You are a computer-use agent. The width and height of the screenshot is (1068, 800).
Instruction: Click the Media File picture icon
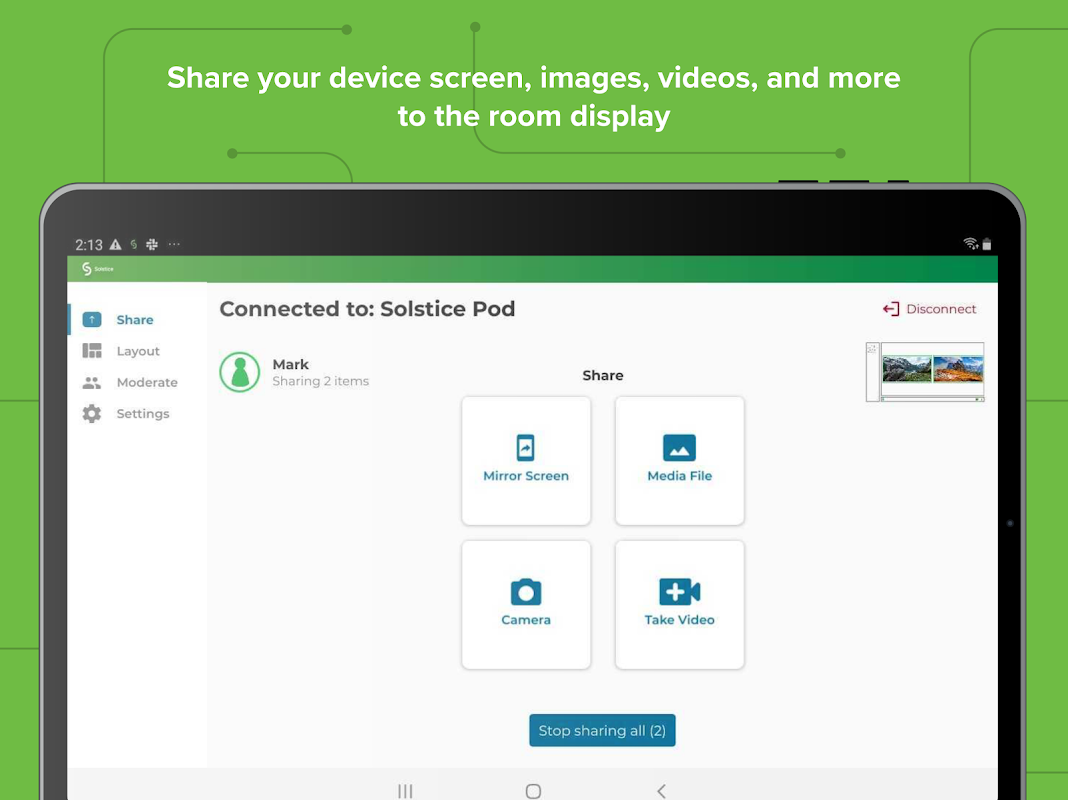tap(680, 448)
